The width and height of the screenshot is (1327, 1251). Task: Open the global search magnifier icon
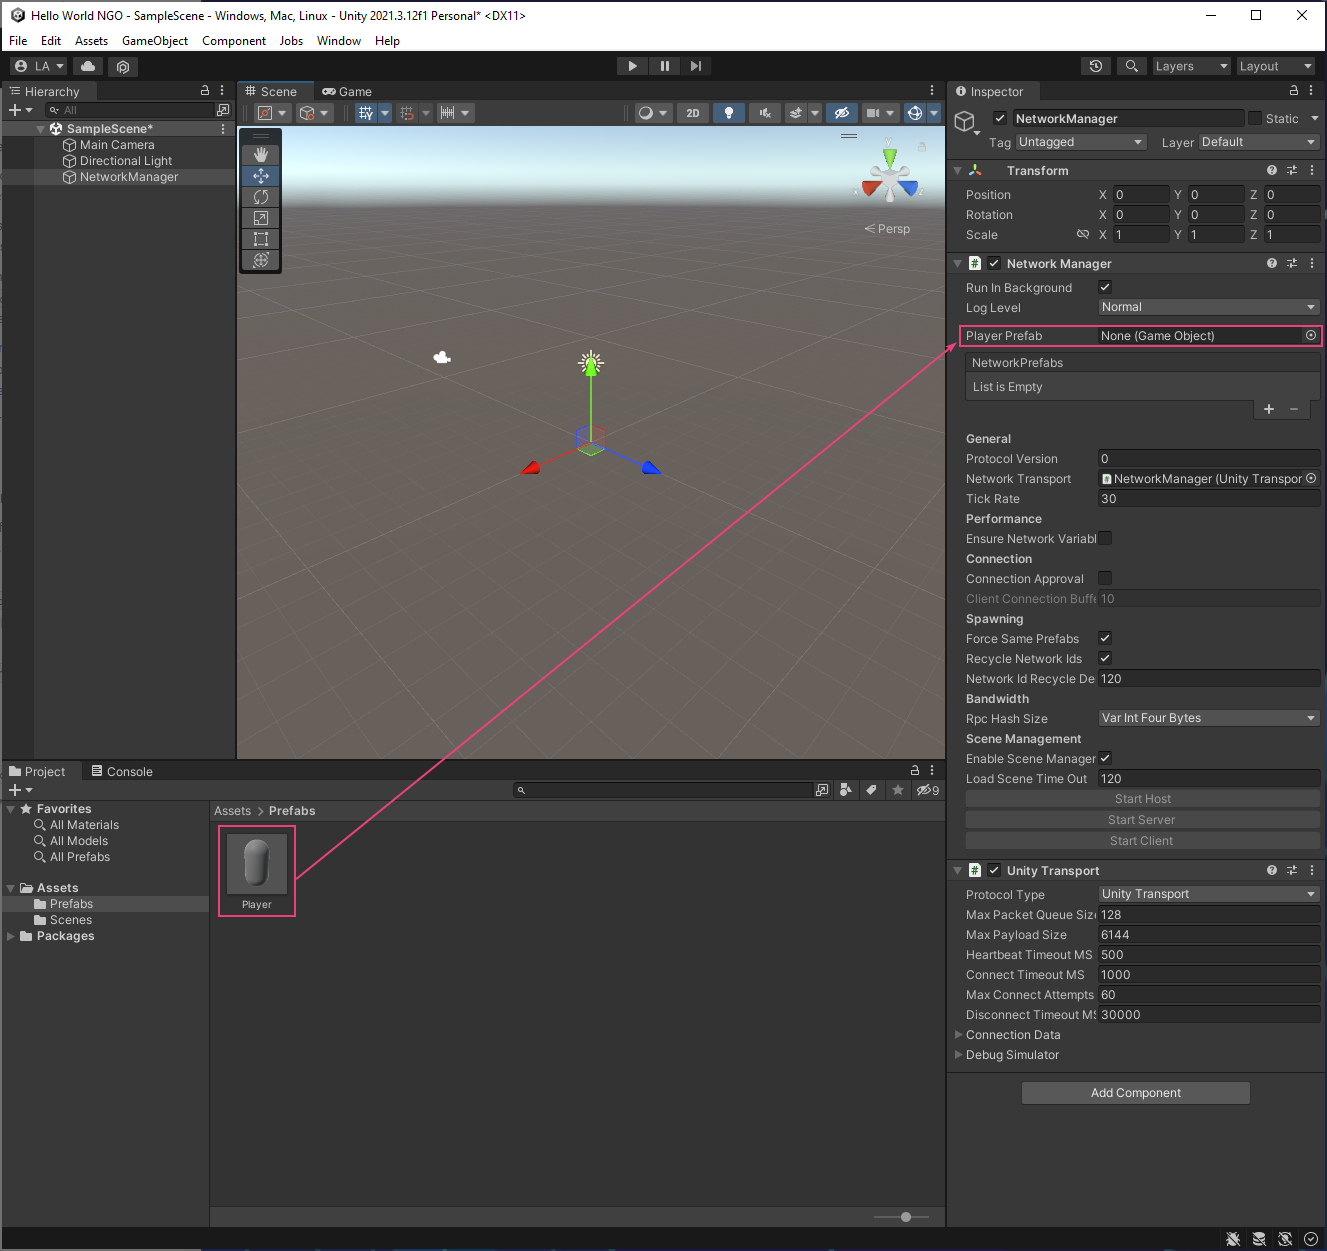click(x=1131, y=66)
